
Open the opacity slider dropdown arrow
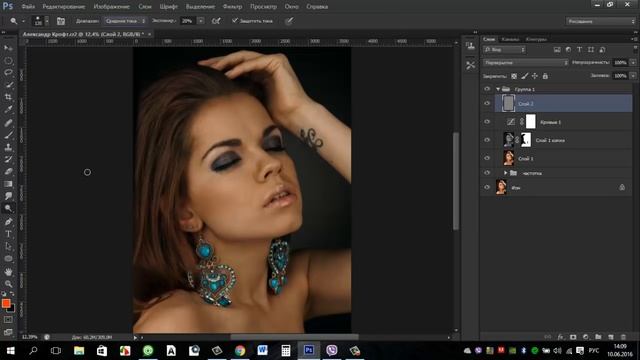pos(633,63)
